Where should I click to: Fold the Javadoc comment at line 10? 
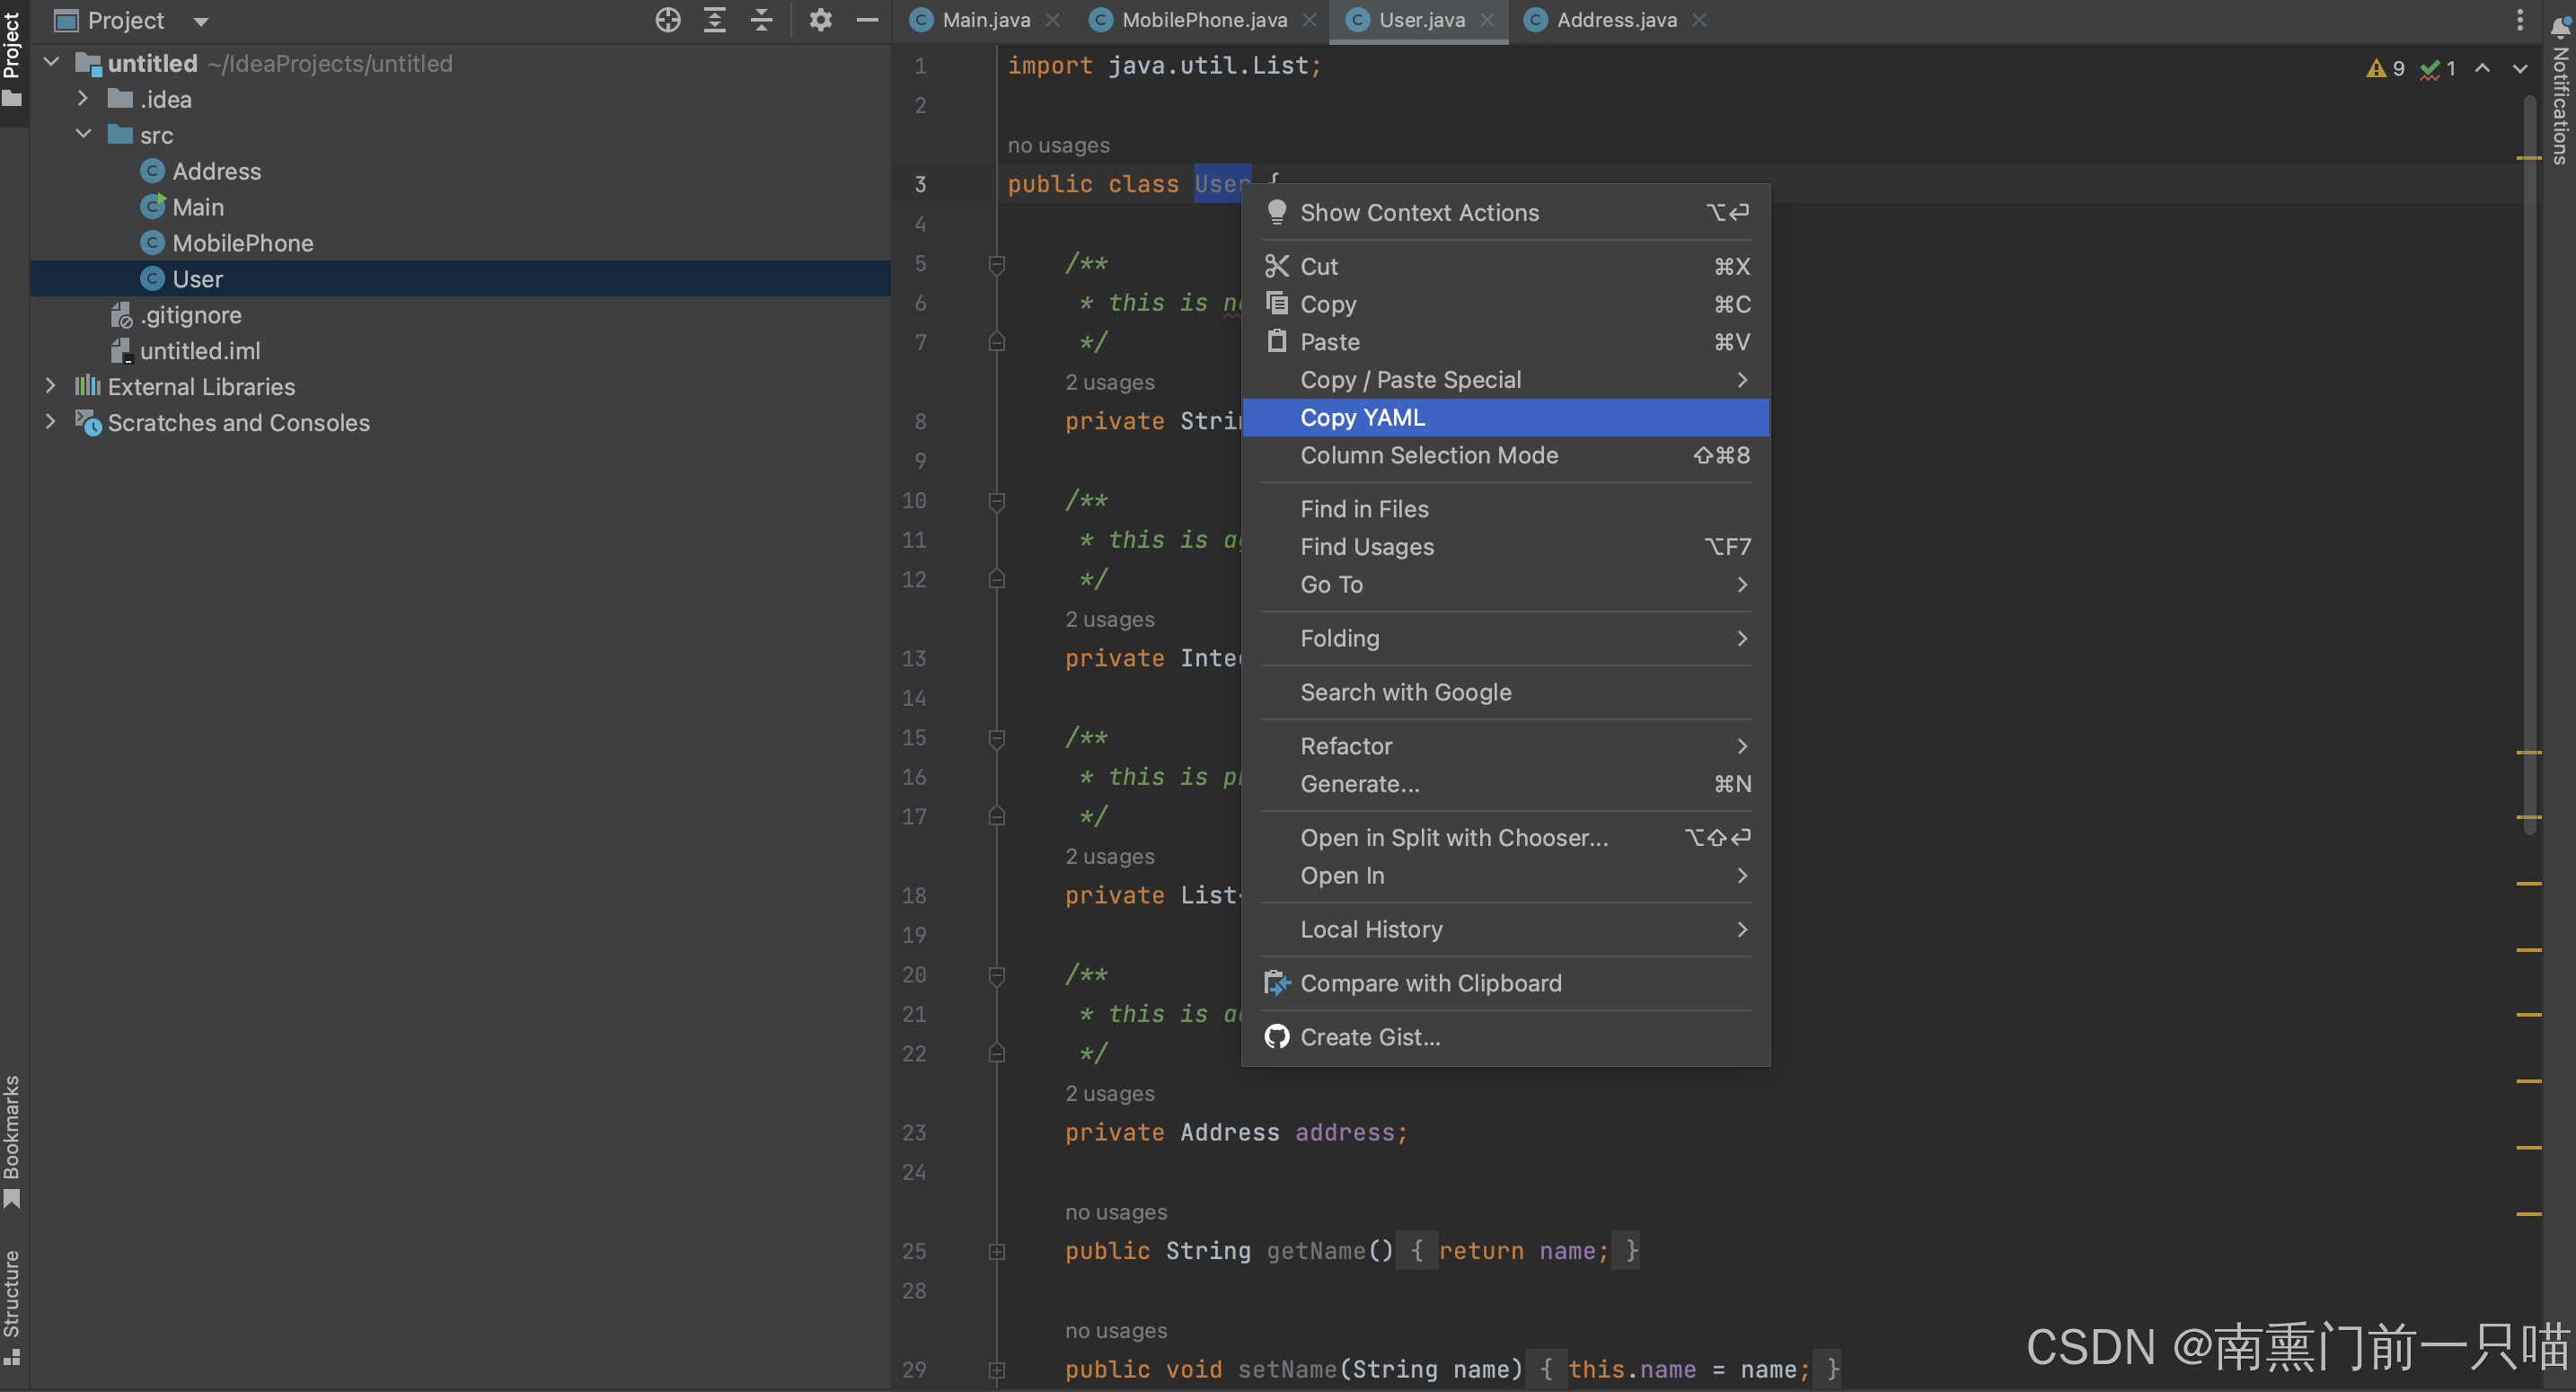[x=996, y=501]
